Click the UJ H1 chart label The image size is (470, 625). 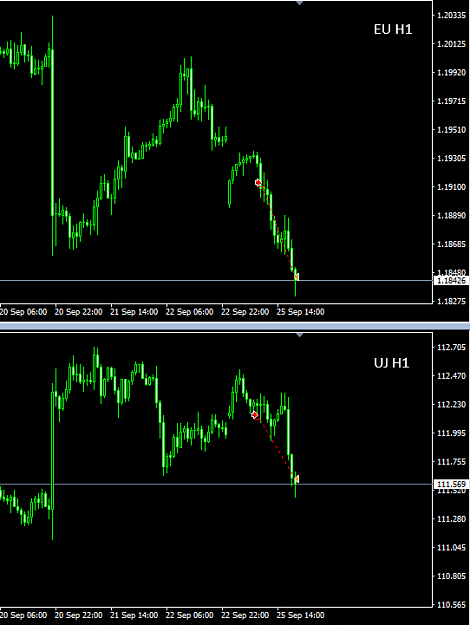click(391, 363)
